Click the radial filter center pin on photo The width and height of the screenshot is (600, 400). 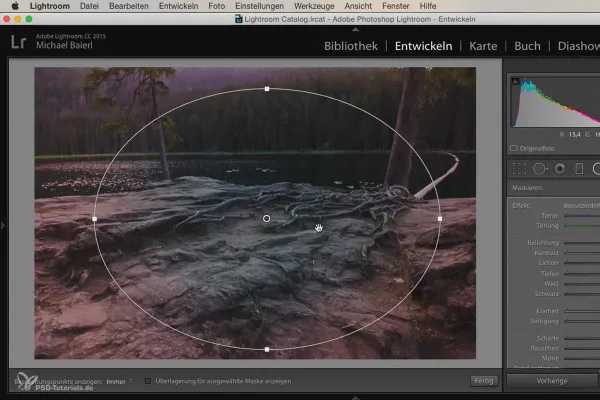click(x=266, y=219)
